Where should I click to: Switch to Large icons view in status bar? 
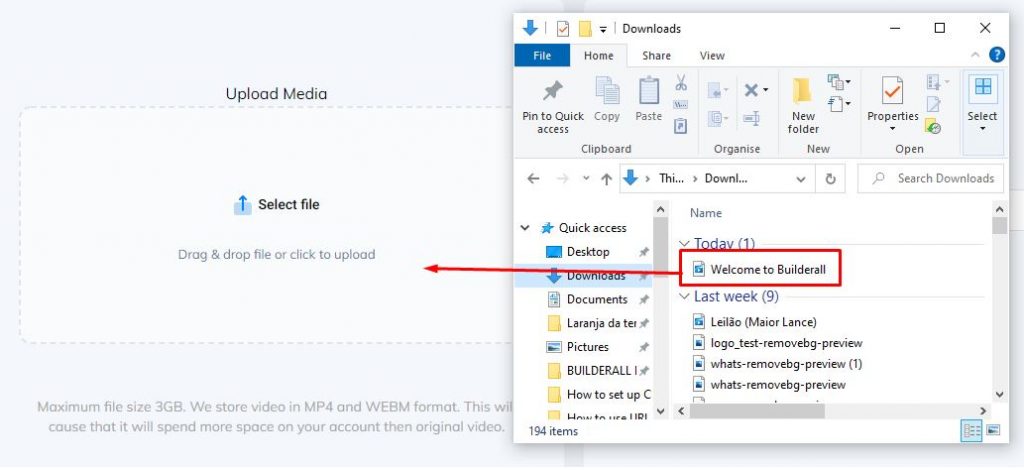tap(993, 430)
